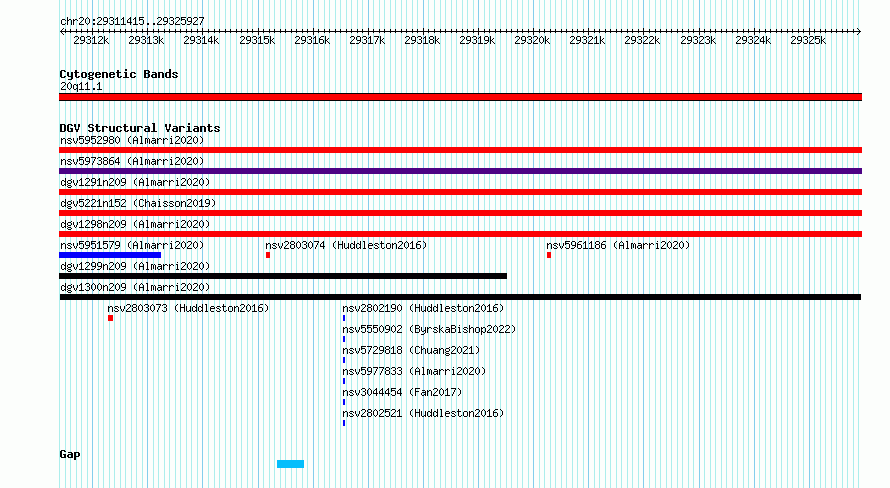Click the nsv3044454 (Fan2017) label
890x488 pixels.
tap(402, 392)
